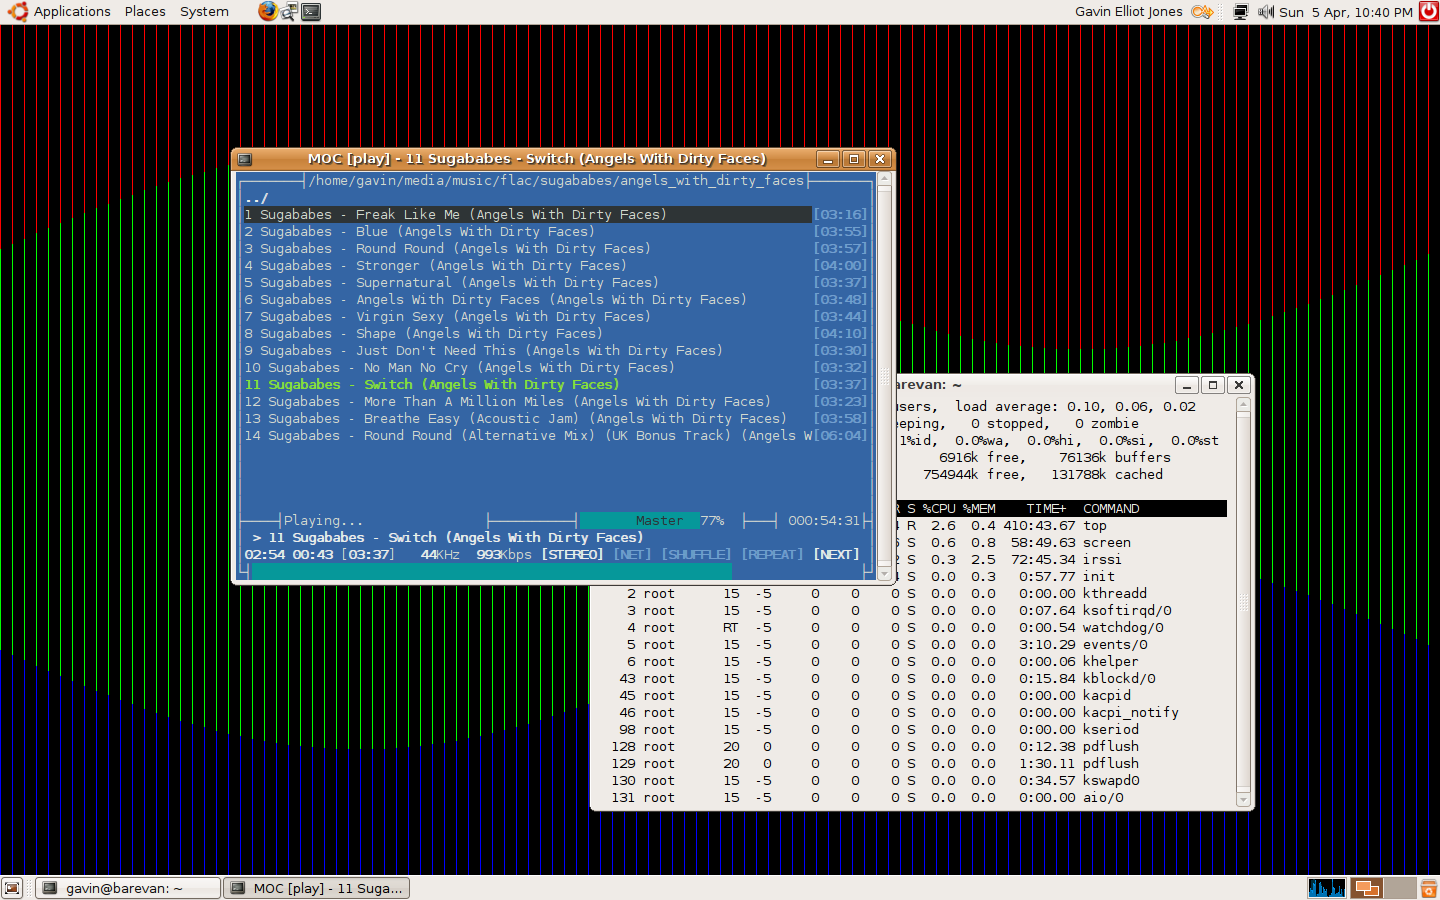Open the terminal launcher in top panel
The height and width of the screenshot is (900, 1440).
pos(312,12)
